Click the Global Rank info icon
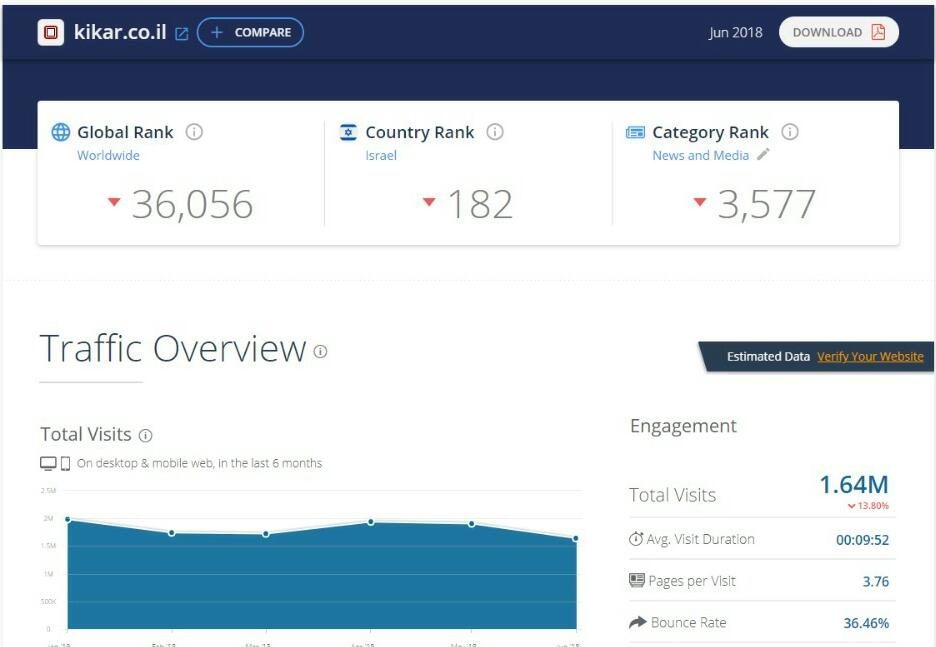Screen dimensions: 936x647 point(194,132)
